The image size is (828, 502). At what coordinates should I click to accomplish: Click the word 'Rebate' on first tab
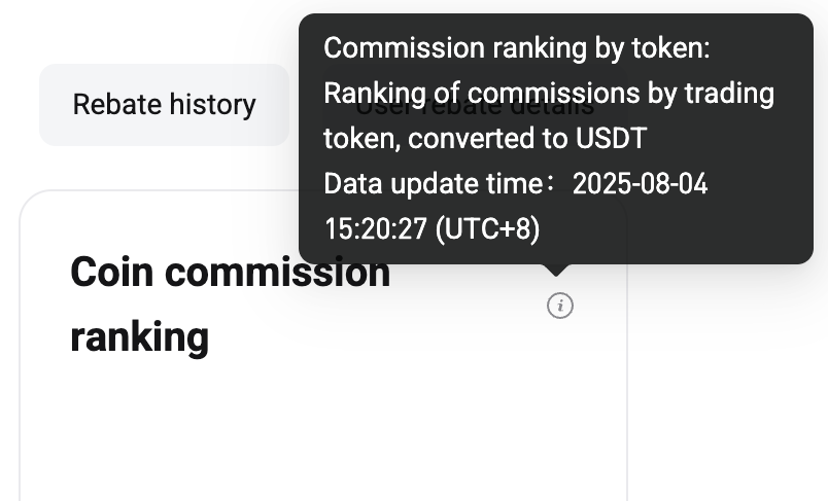(117, 105)
